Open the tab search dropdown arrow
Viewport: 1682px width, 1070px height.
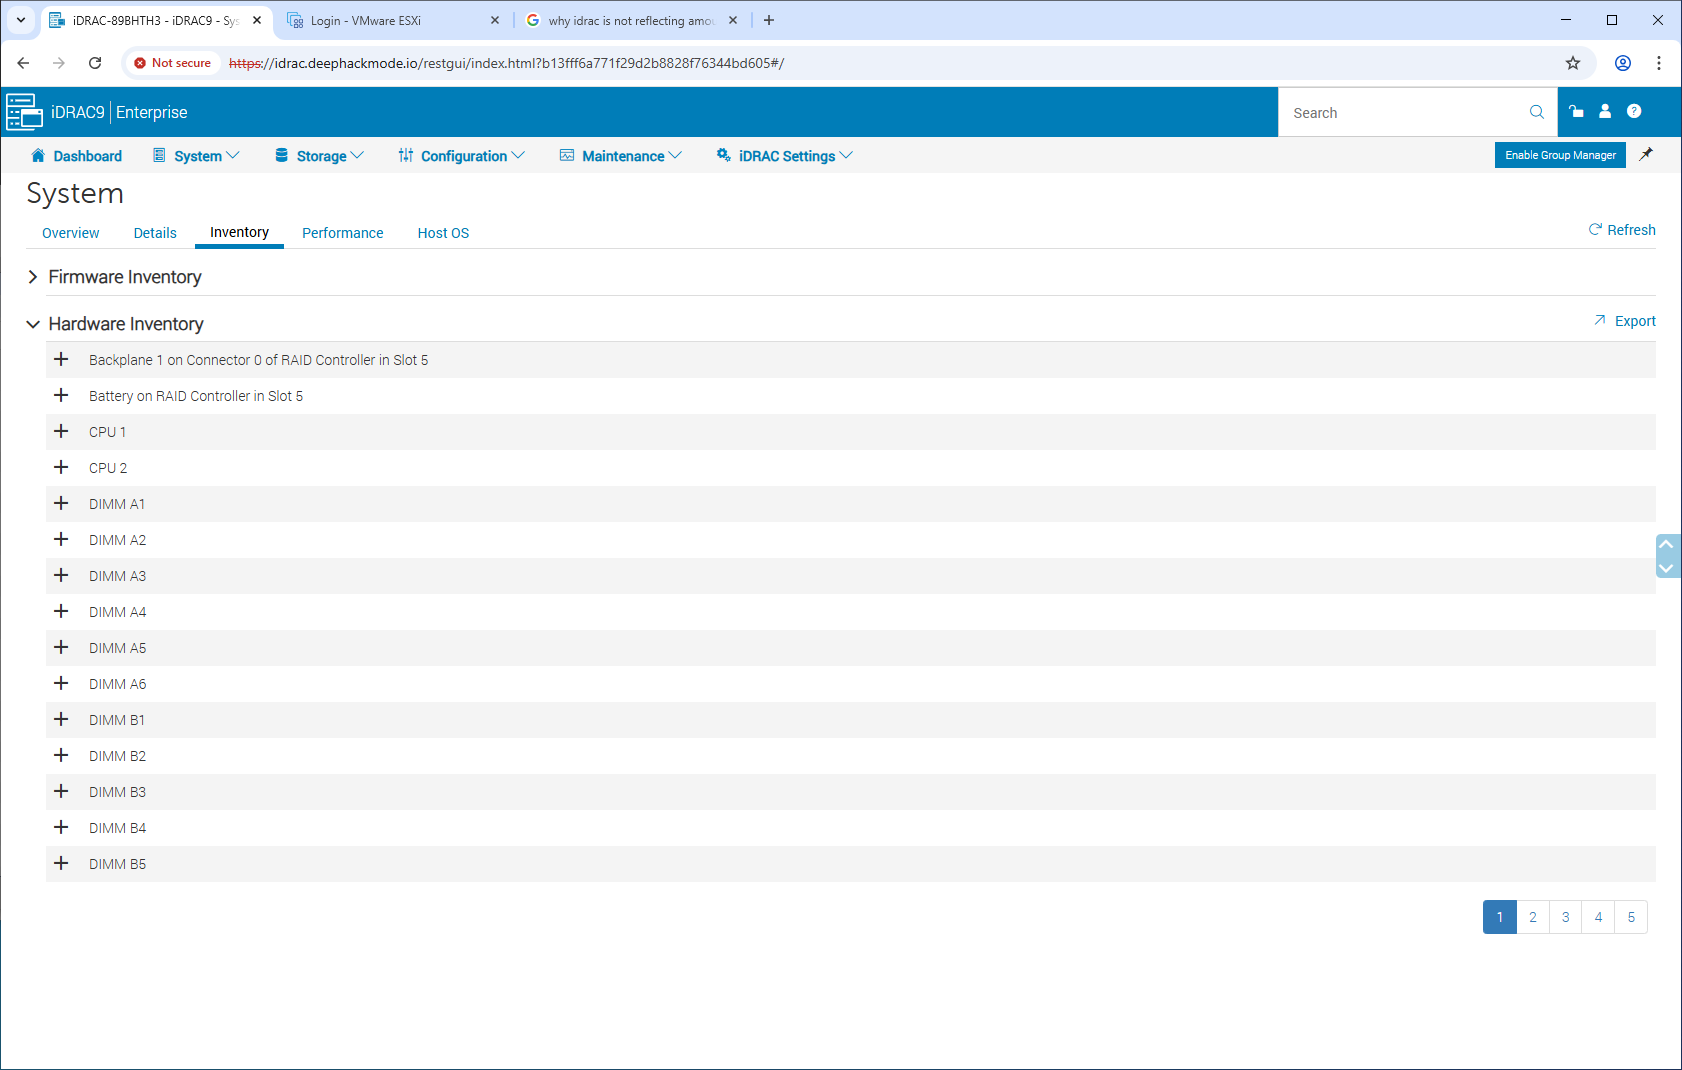tap(21, 20)
